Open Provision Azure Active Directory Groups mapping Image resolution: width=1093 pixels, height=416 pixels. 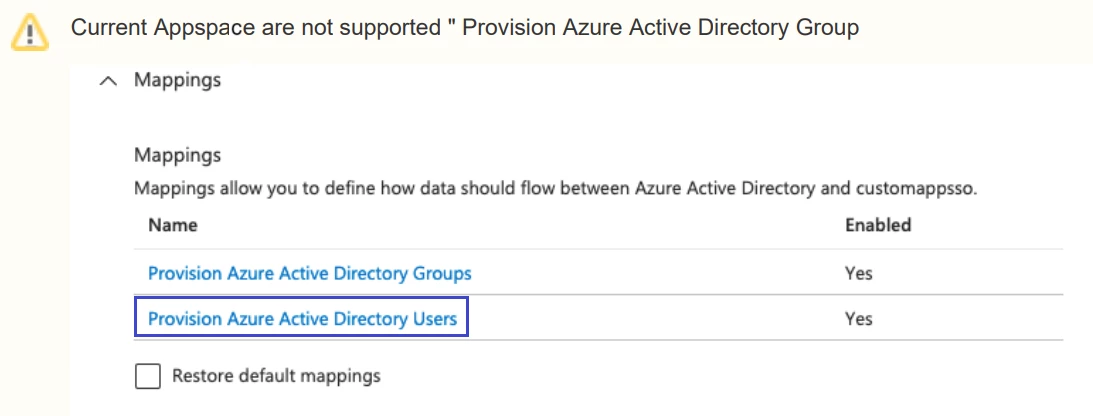pos(309,273)
